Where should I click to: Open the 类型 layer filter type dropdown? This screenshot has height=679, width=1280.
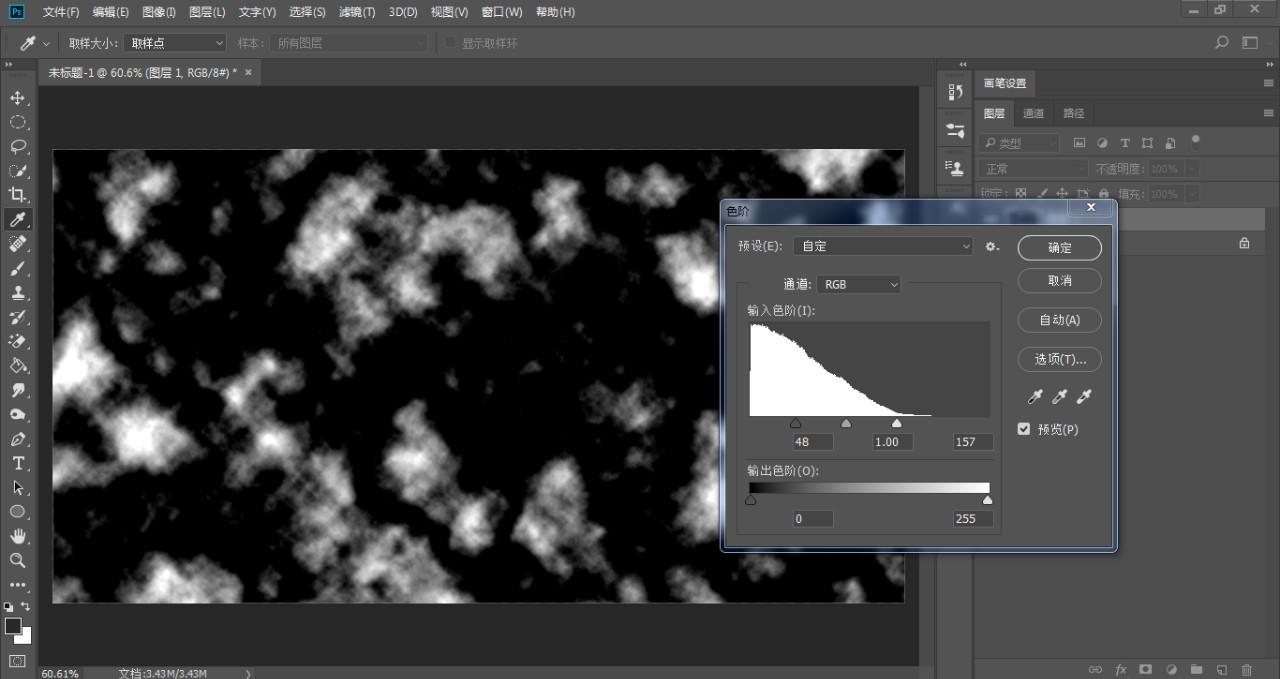click(x=1019, y=143)
